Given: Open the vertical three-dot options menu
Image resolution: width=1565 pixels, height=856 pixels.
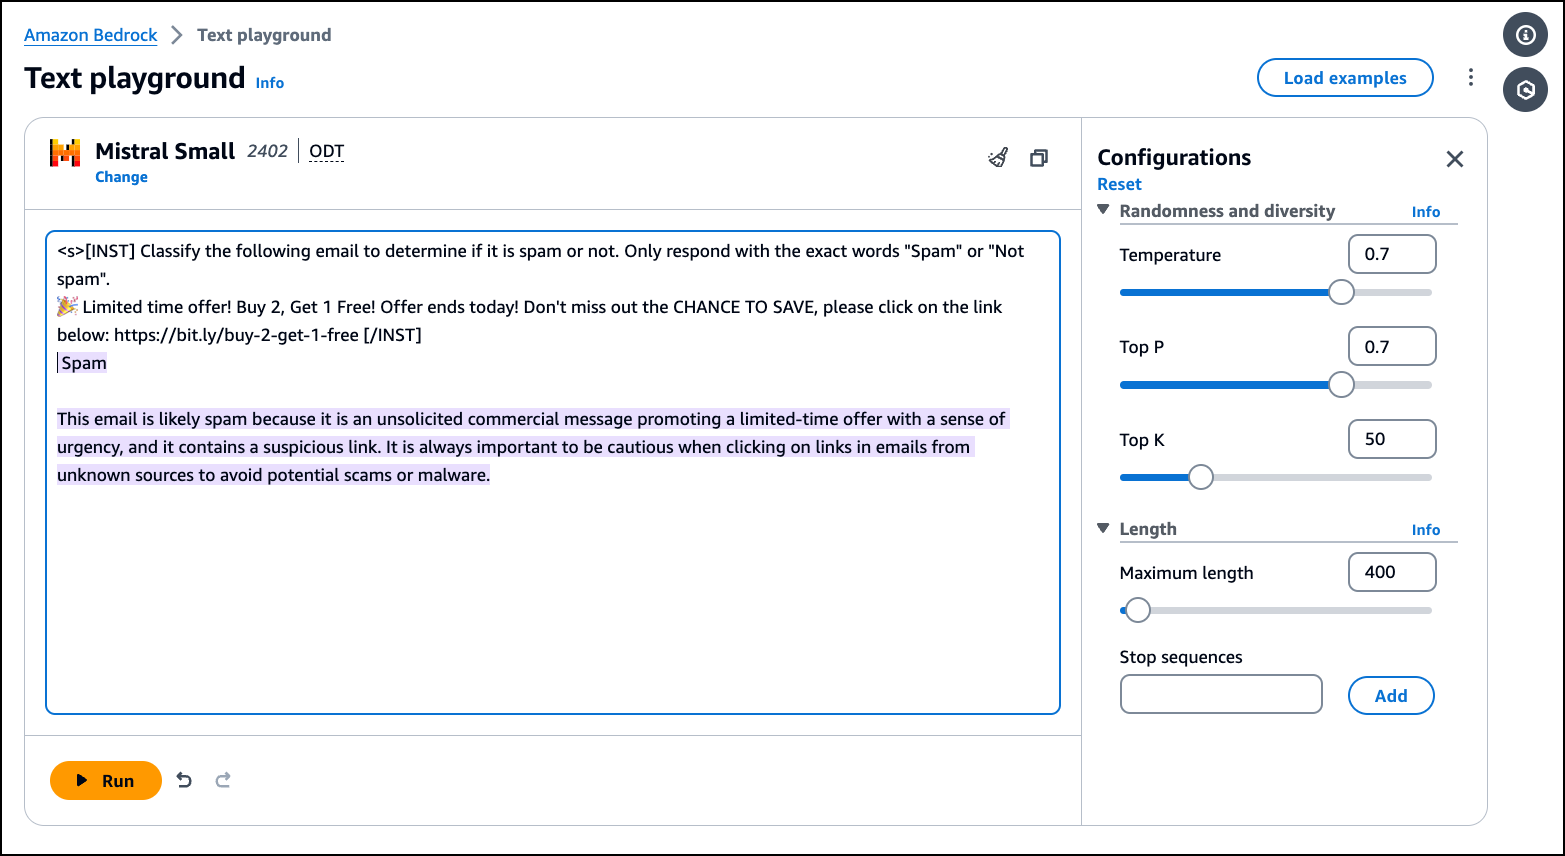Looking at the screenshot, I should click(1470, 77).
